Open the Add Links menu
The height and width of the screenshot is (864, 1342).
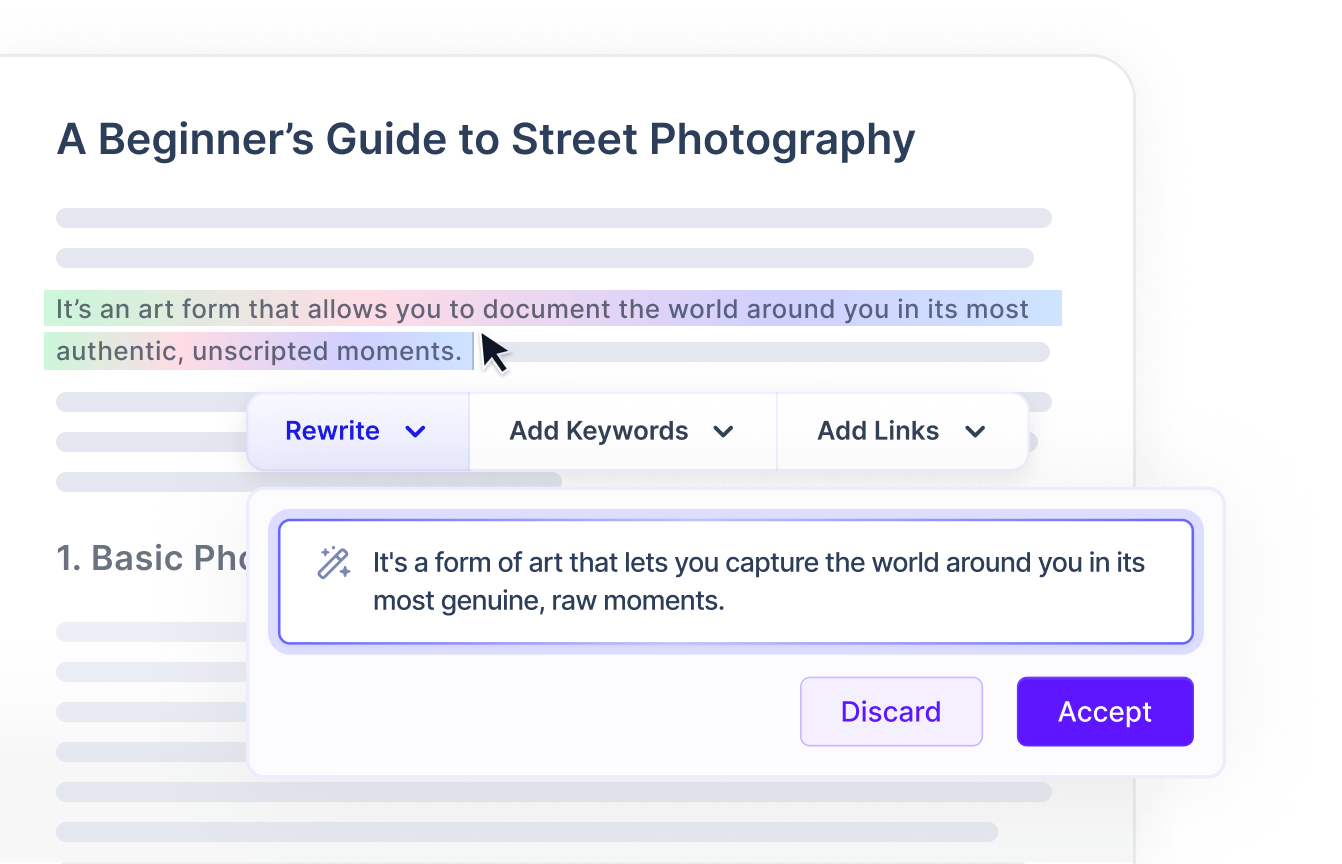tap(902, 431)
